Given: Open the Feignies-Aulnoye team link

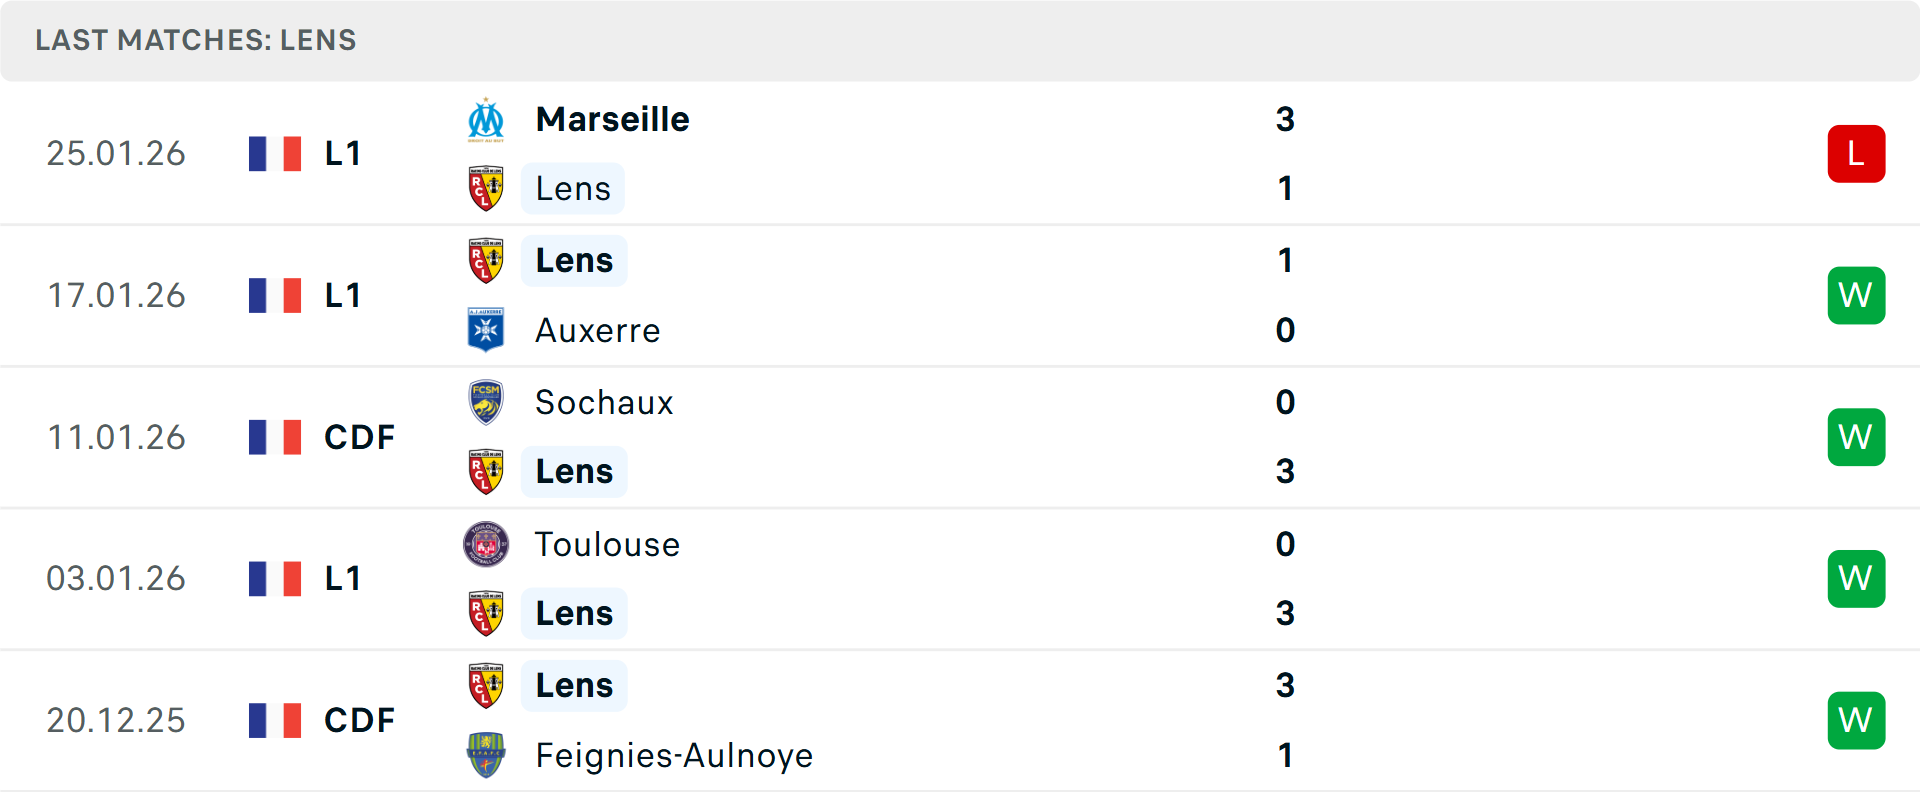Looking at the screenshot, I should click(674, 755).
